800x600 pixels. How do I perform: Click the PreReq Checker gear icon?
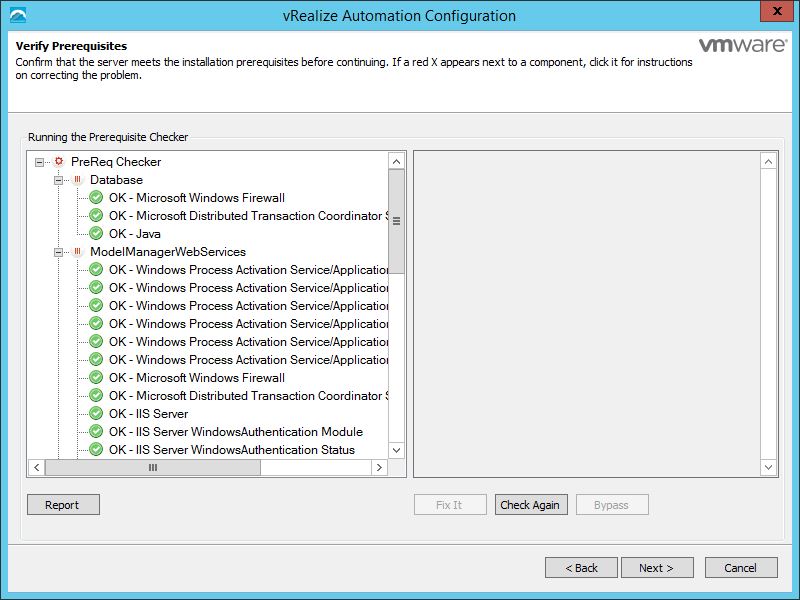[x=59, y=162]
